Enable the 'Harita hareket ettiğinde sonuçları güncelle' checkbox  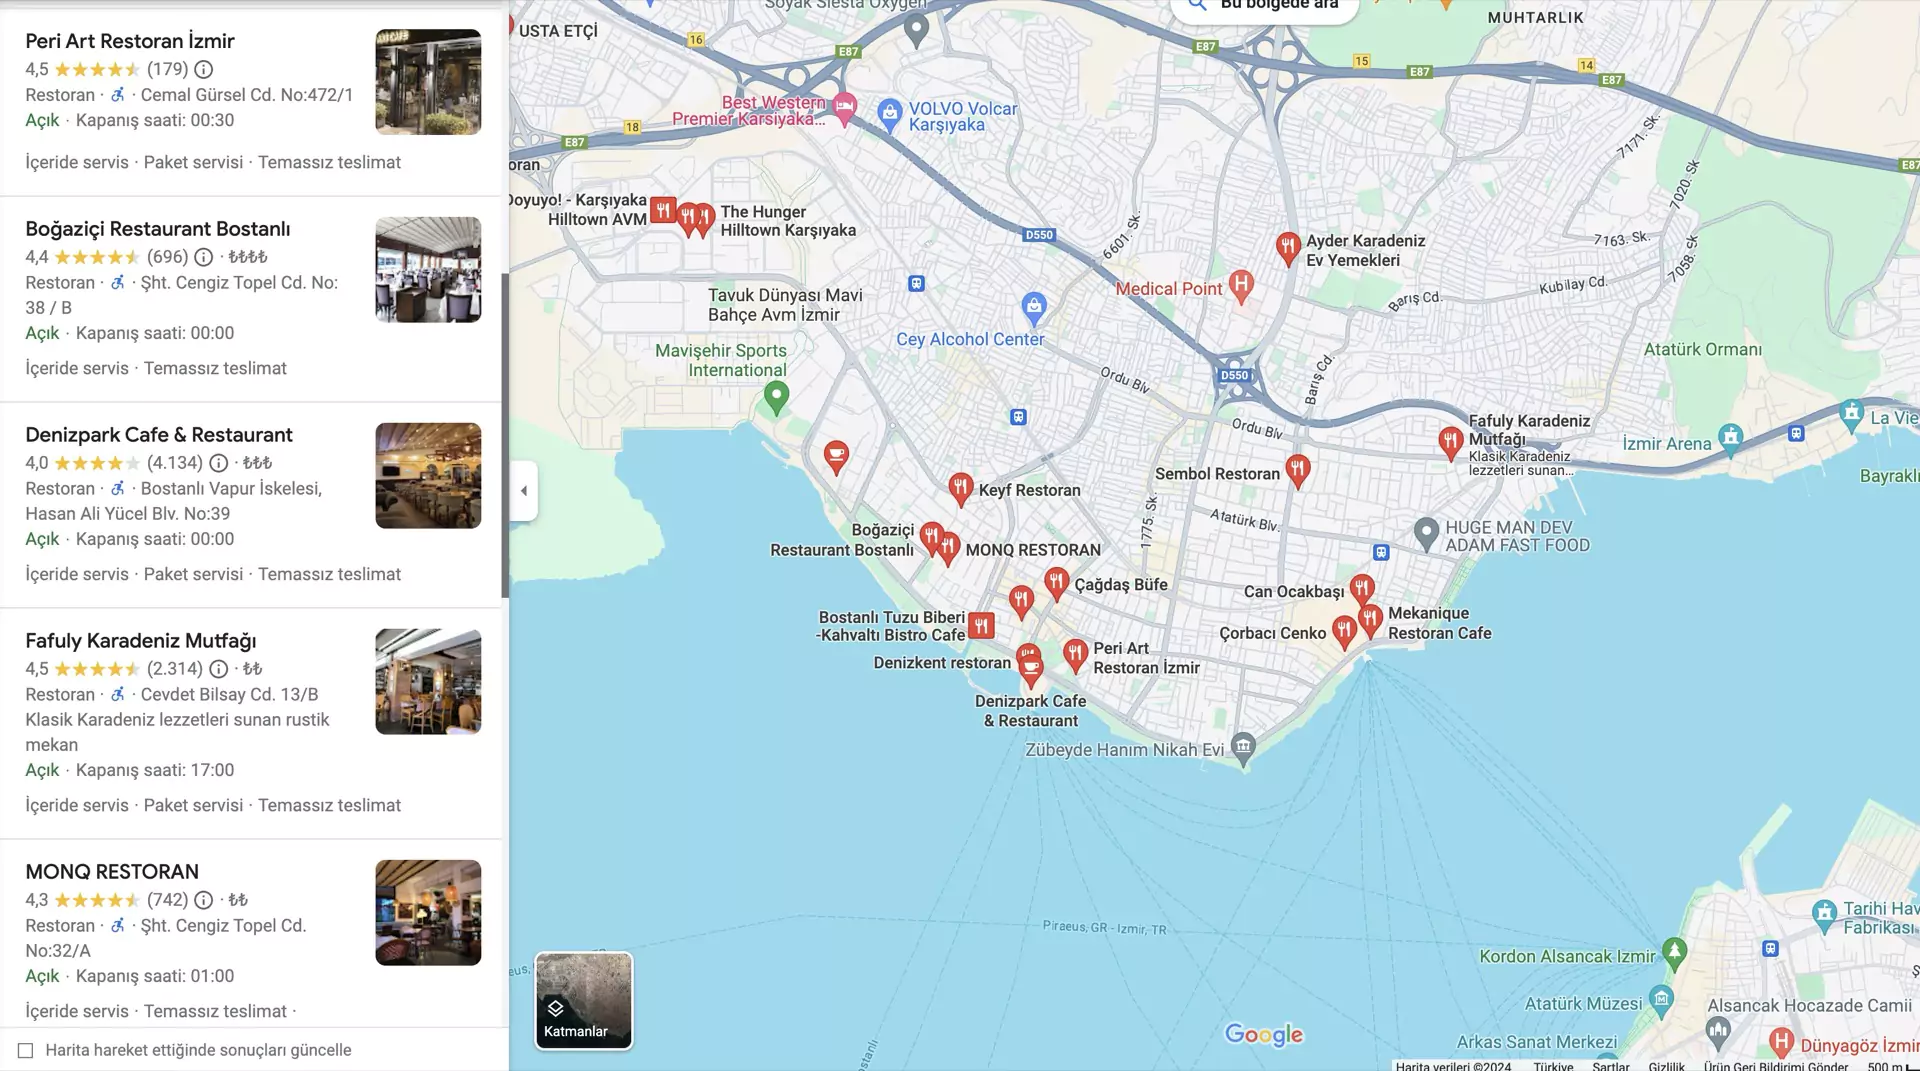click(25, 1050)
